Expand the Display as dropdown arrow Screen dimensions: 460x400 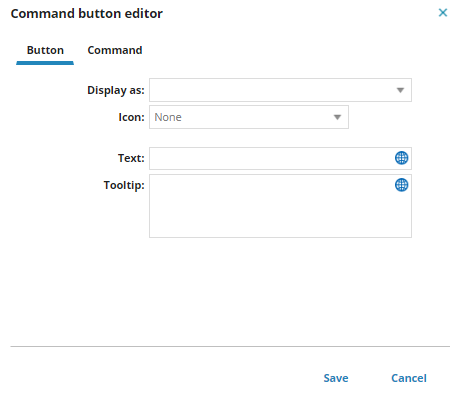coord(400,90)
